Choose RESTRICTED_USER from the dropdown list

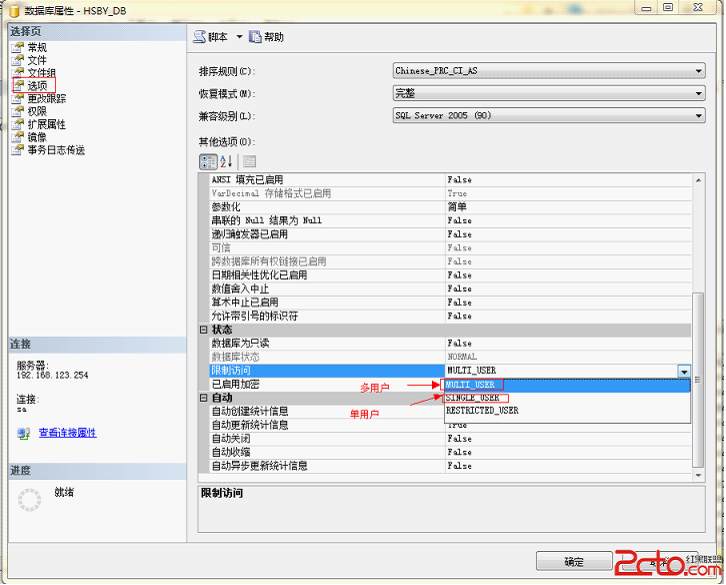(482, 410)
